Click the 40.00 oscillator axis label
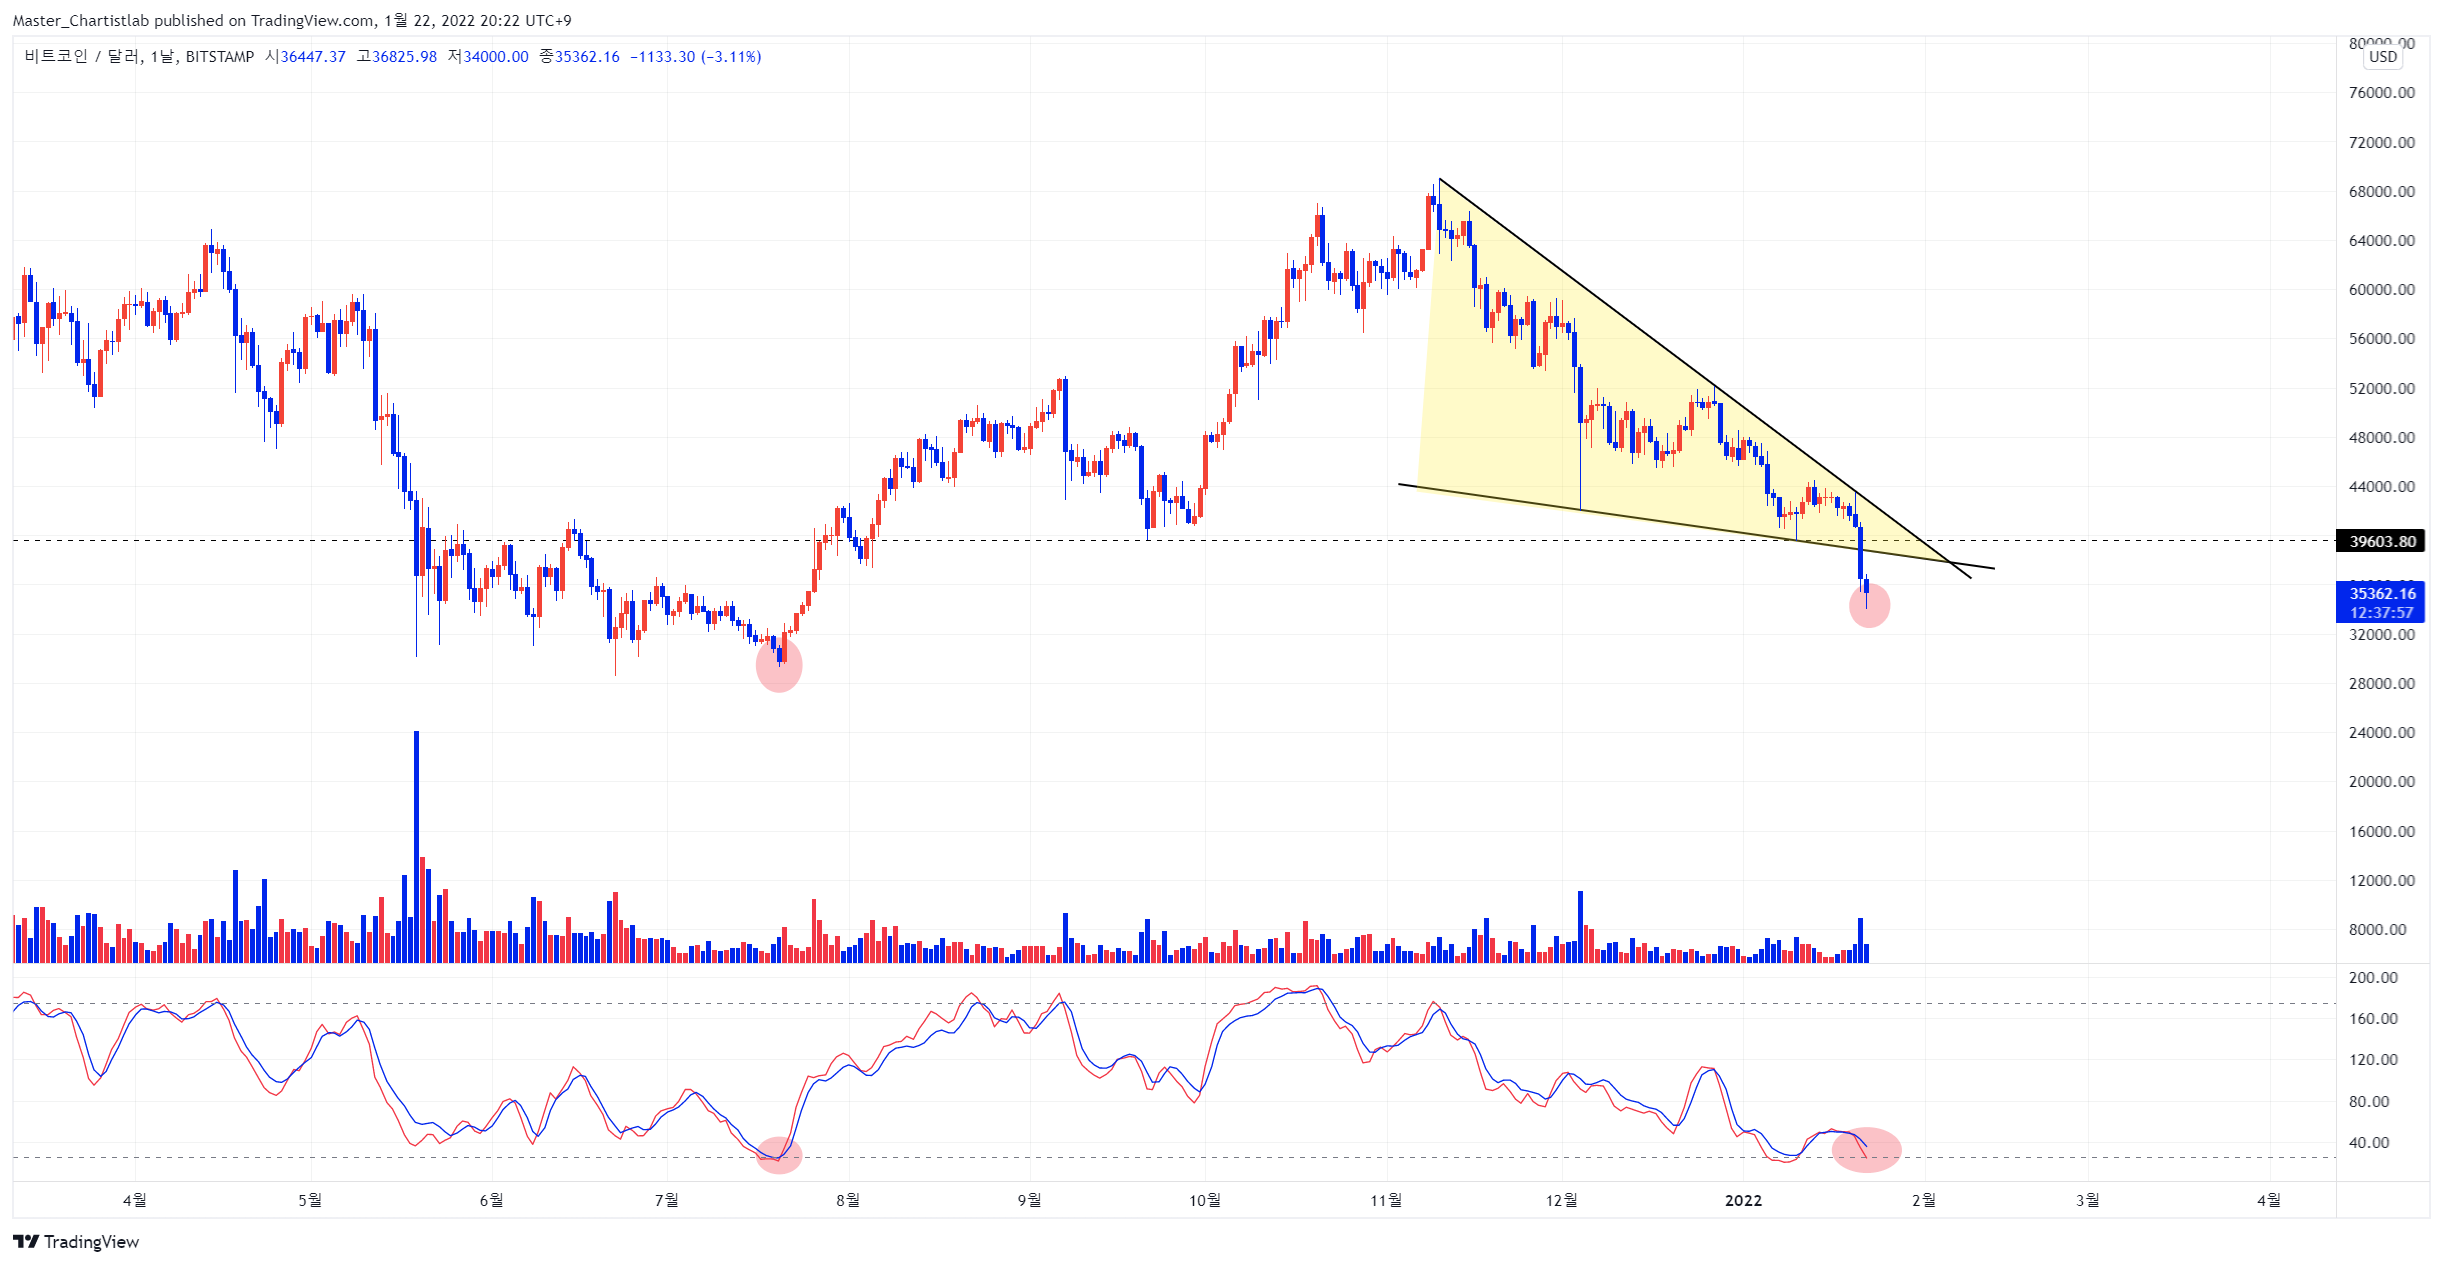This screenshot has width=2443, height=1265. (x=2369, y=1142)
